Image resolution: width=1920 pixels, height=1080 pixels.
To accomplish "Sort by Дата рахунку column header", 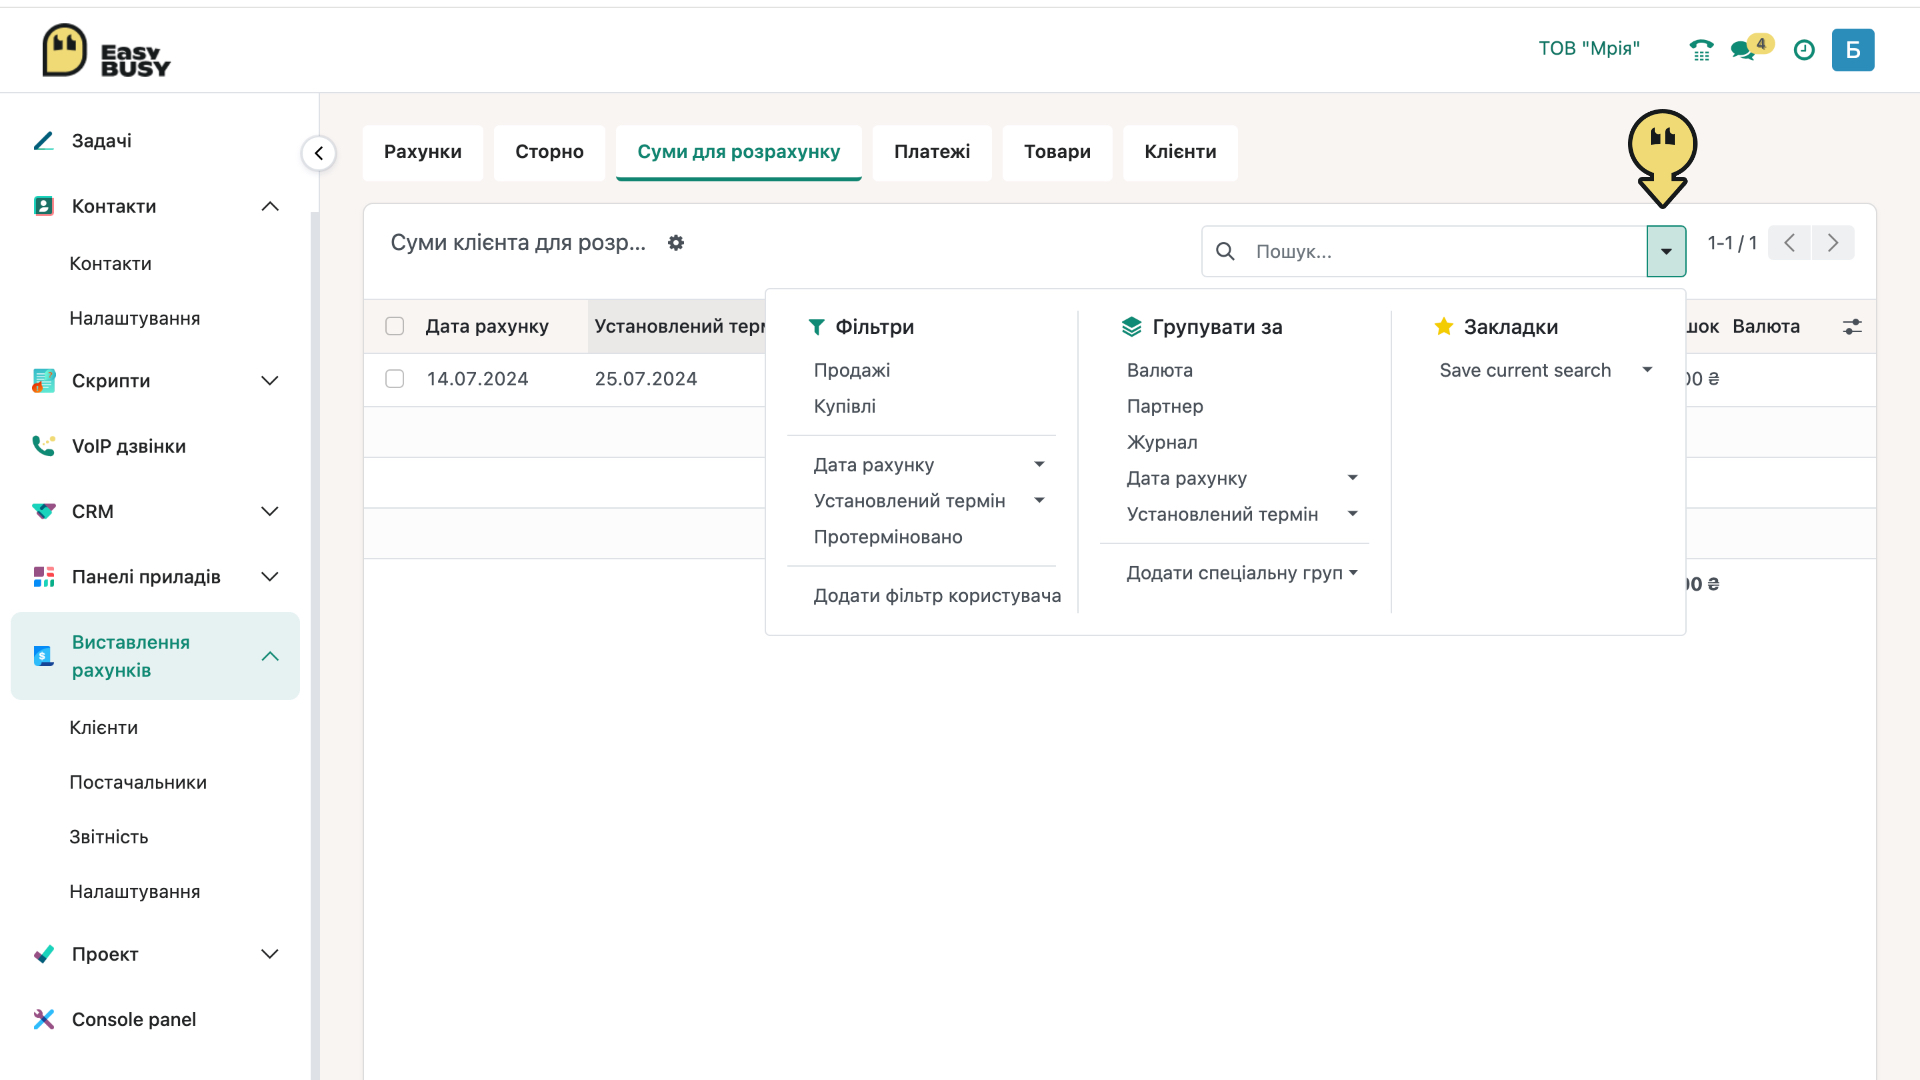I will (x=487, y=327).
